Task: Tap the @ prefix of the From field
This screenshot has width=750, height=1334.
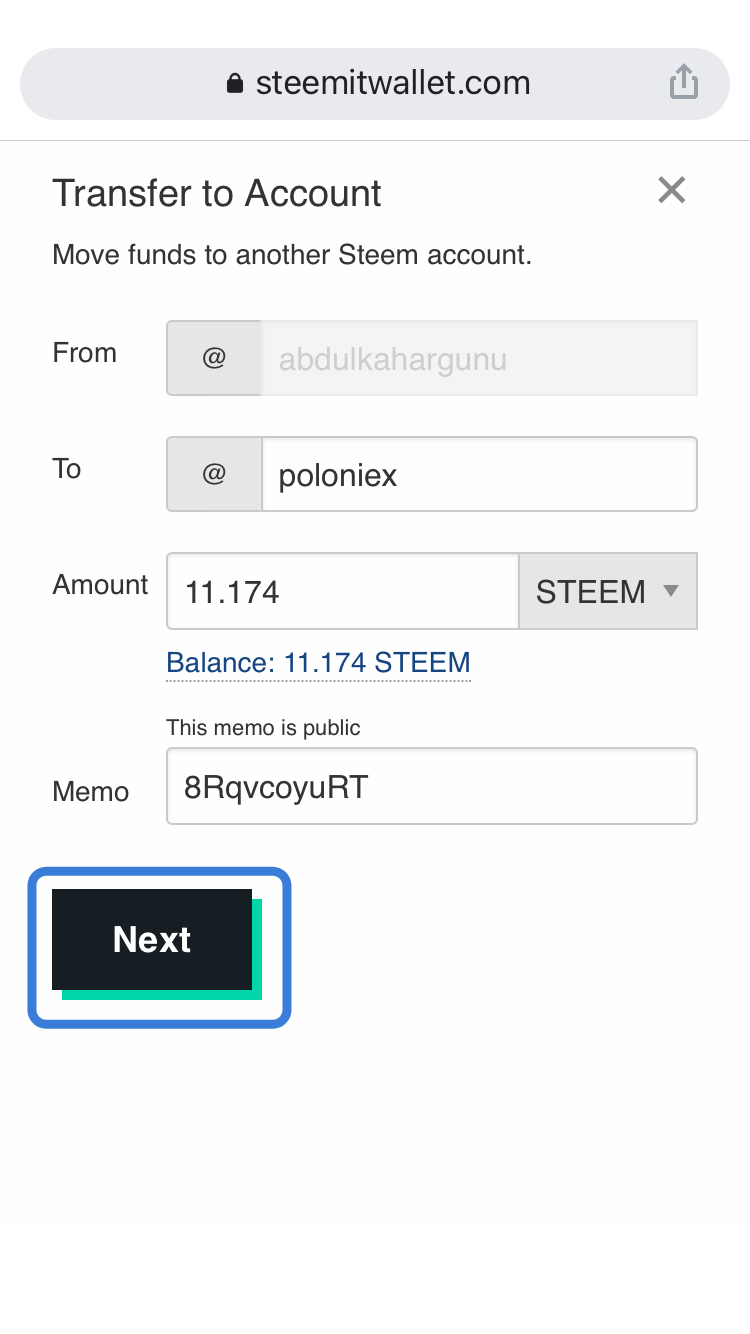Action: [x=214, y=358]
